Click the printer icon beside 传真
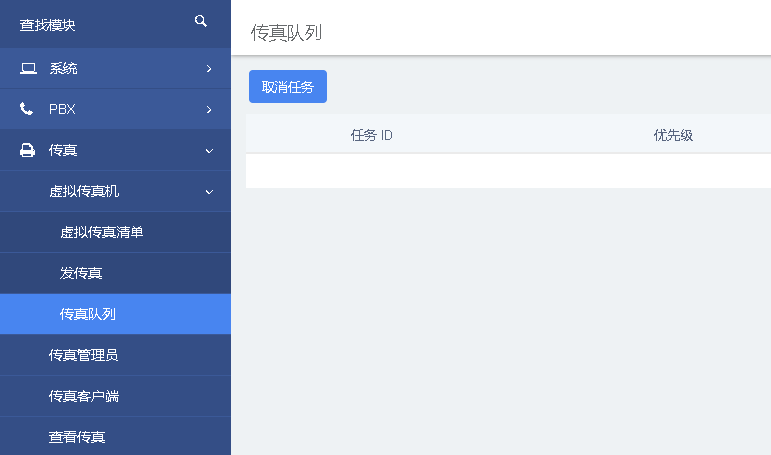771x455 pixels. click(x=27, y=150)
